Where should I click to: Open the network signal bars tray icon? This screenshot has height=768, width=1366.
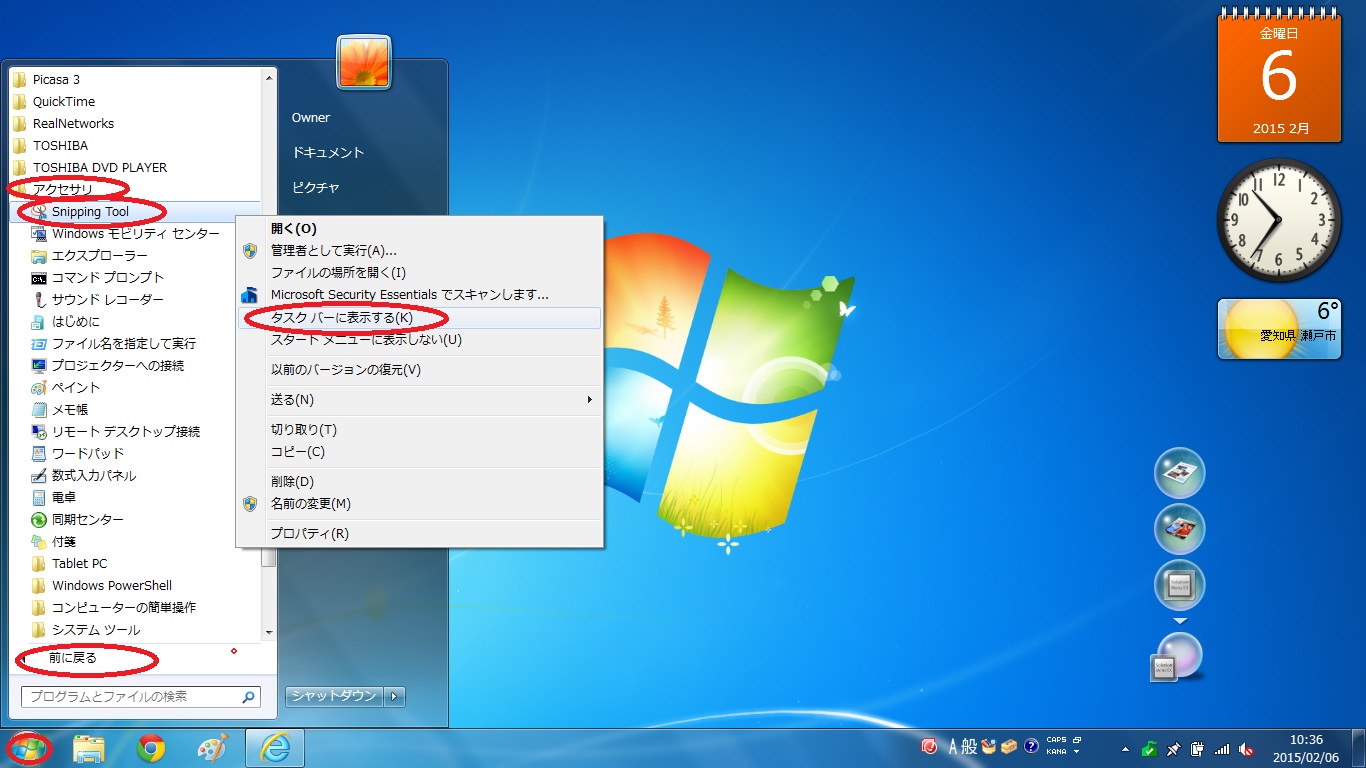[1221, 748]
